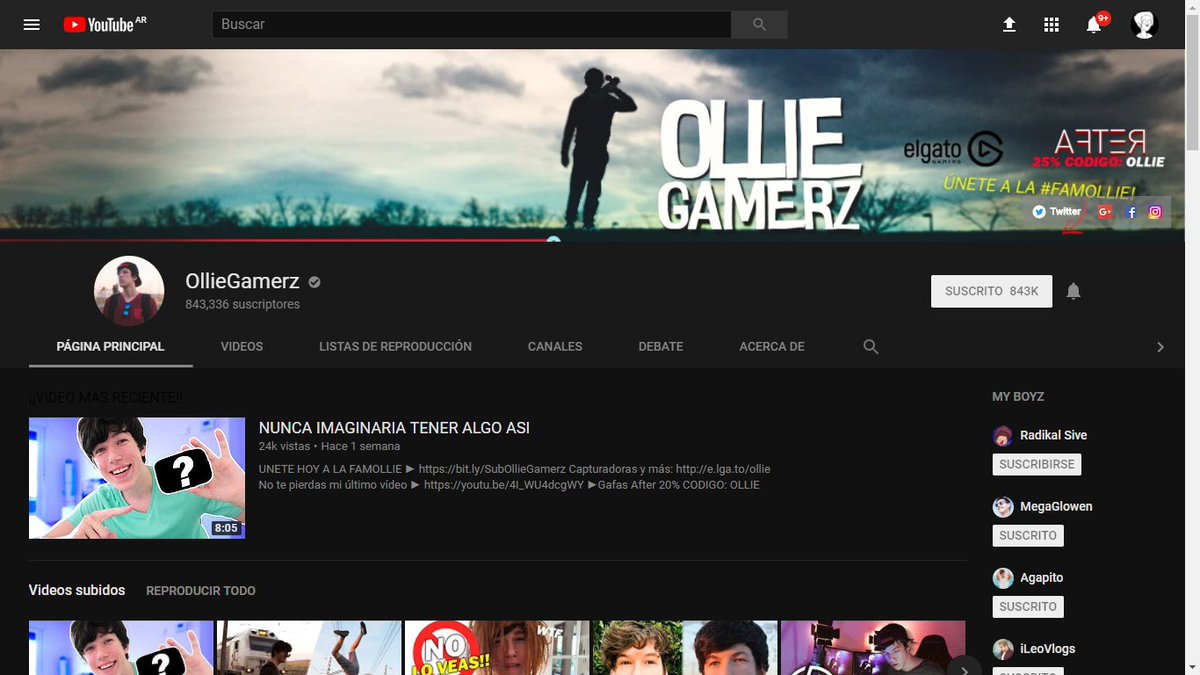Open first uploaded video thumbnail with question mark

(121, 648)
